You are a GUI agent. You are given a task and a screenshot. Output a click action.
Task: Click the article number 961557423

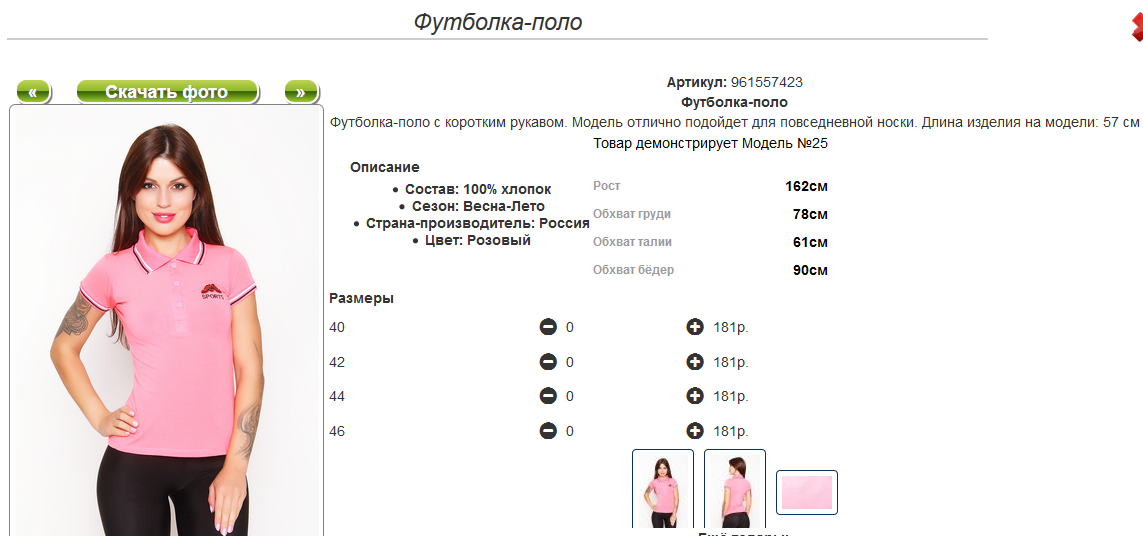coord(767,82)
